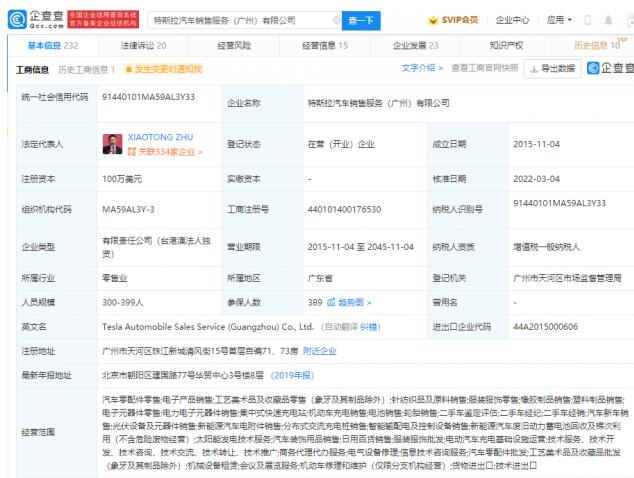Clear the search box with the X icon
The width and height of the screenshot is (634, 478).
click(x=336, y=20)
